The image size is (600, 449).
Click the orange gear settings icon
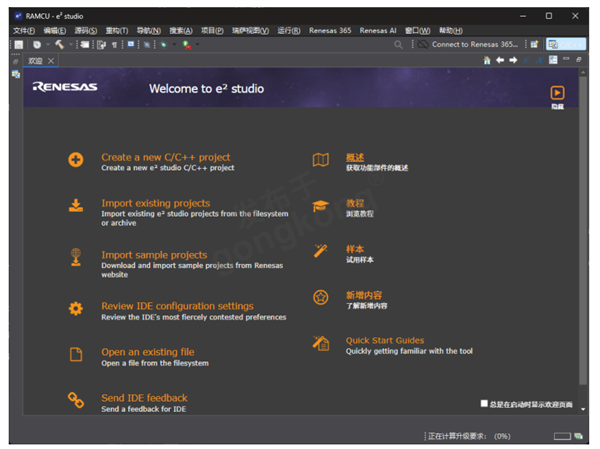coord(76,309)
